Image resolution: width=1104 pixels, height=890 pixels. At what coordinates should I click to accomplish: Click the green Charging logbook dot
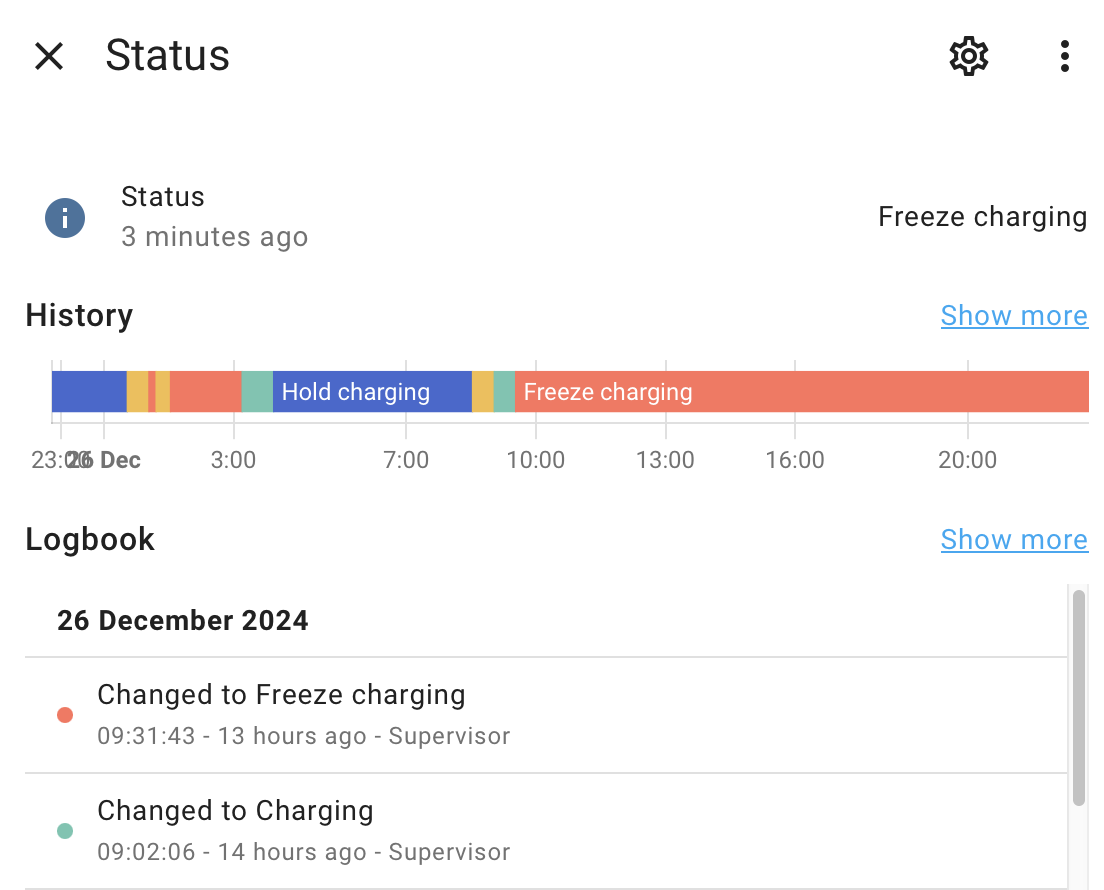coord(65,831)
